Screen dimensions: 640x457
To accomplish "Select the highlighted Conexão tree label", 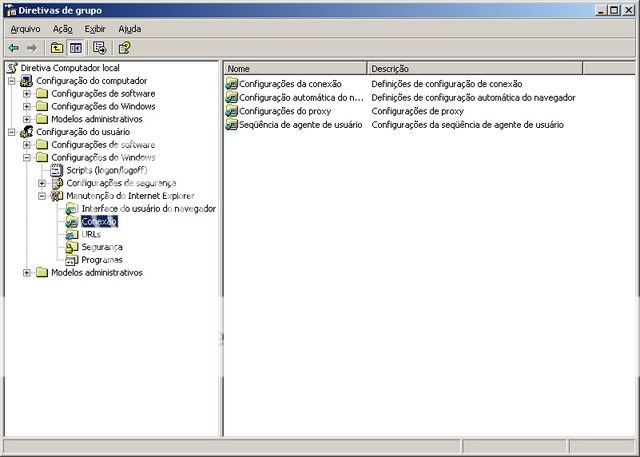I will tap(100, 222).
